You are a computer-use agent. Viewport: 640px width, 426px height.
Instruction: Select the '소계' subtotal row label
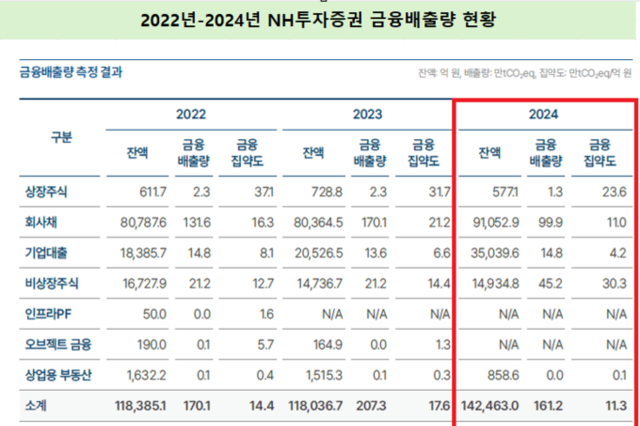(x=36, y=406)
